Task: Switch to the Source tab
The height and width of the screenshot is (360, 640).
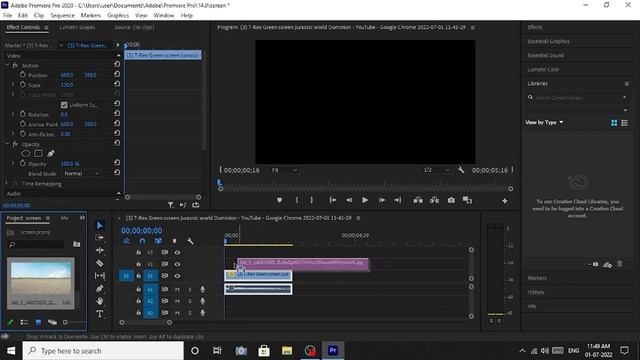Action: click(134, 27)
